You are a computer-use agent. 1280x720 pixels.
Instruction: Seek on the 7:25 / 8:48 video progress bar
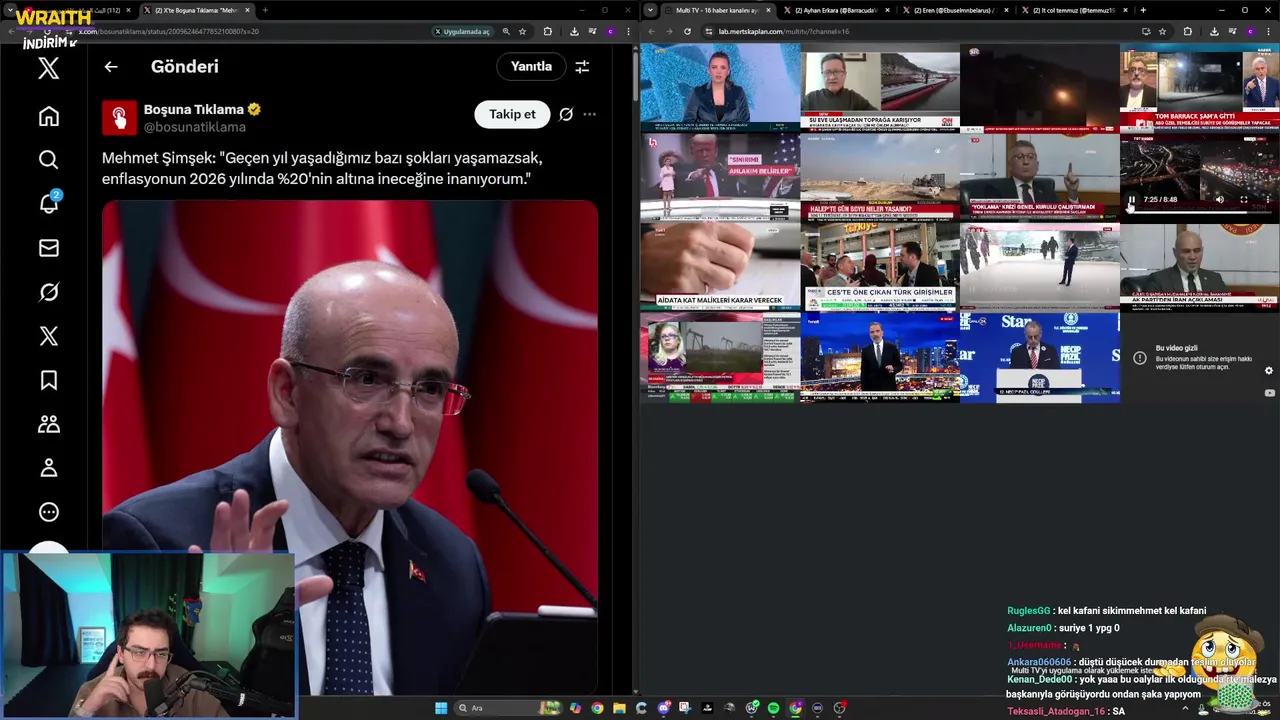pyautogui.click(x=1199, y=211)
